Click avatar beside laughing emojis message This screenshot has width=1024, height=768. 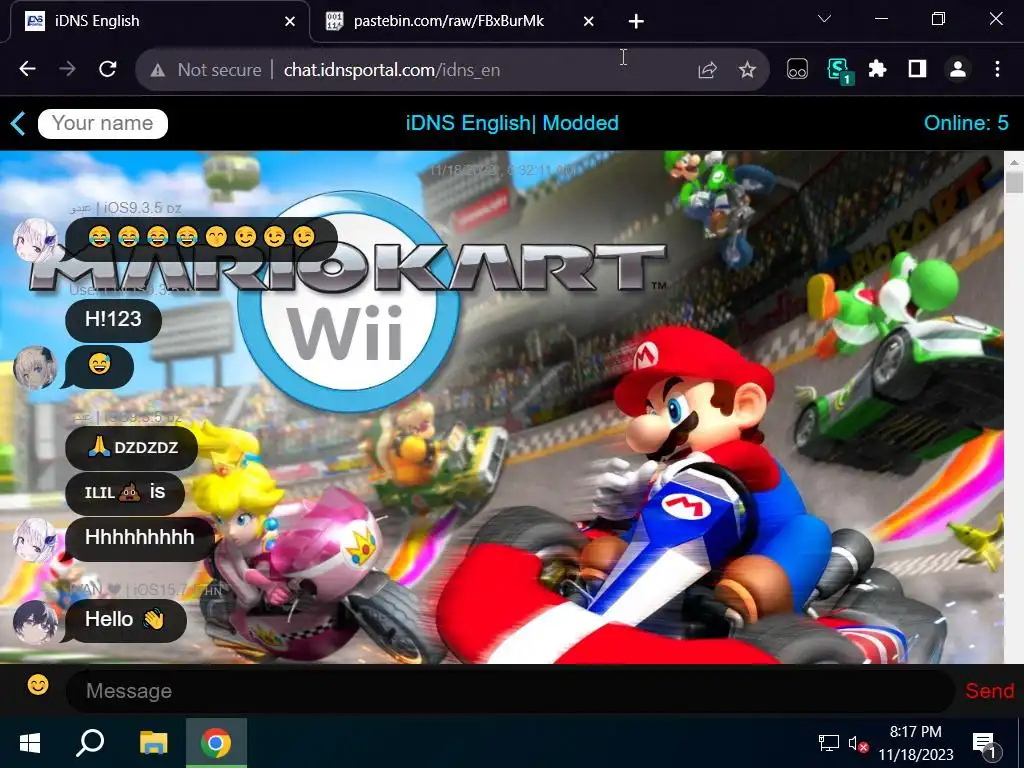(36, 240)
